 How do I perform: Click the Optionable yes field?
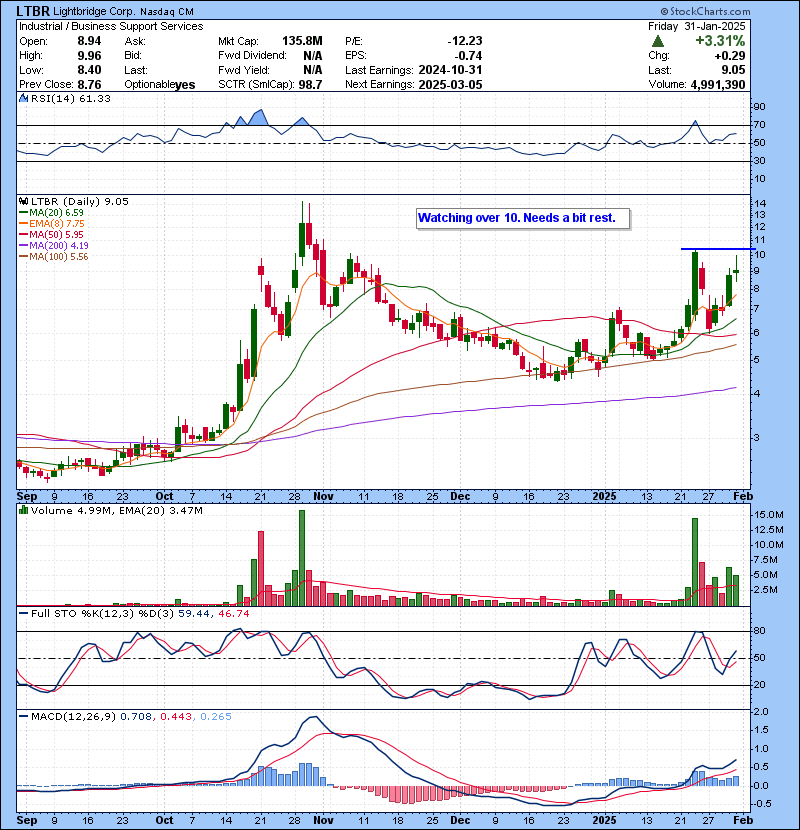pos(159,85)
